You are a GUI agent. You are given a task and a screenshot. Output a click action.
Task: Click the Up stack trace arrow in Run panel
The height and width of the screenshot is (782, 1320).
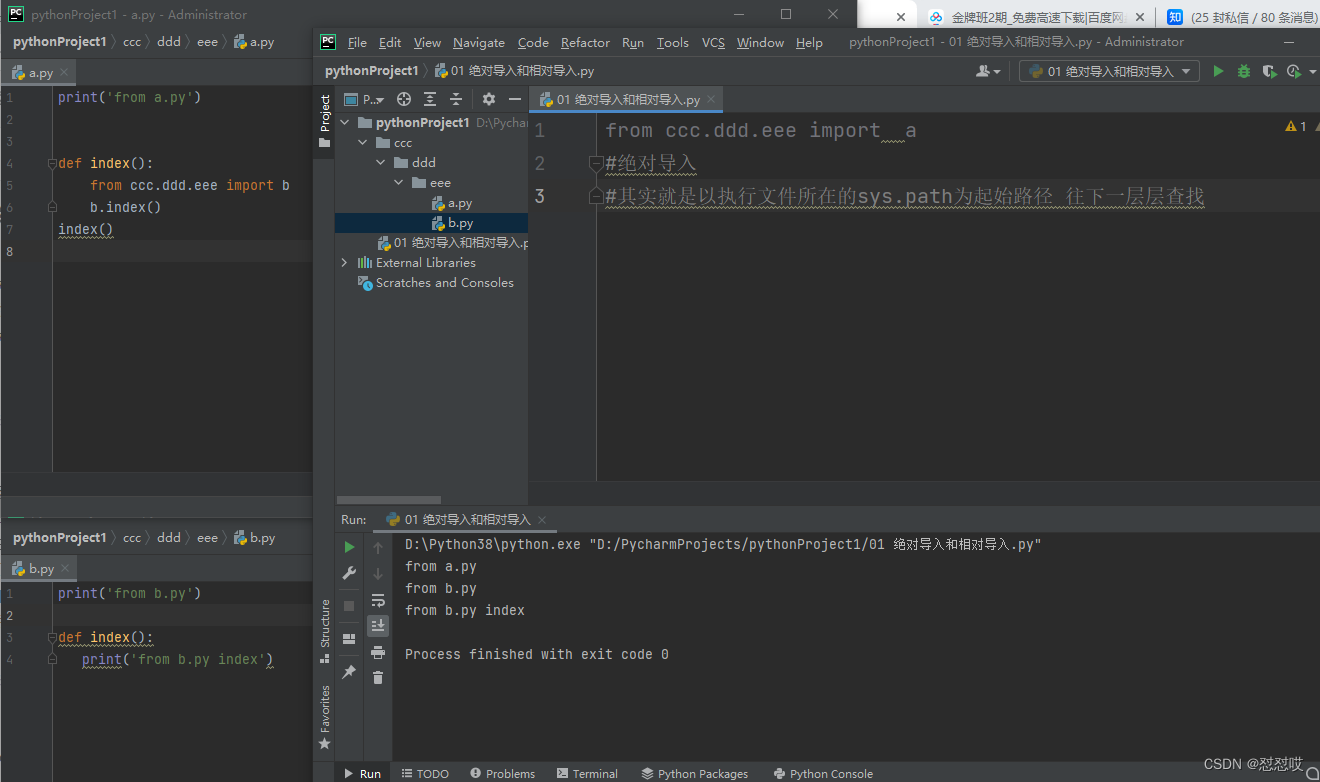tap(378, 547)
